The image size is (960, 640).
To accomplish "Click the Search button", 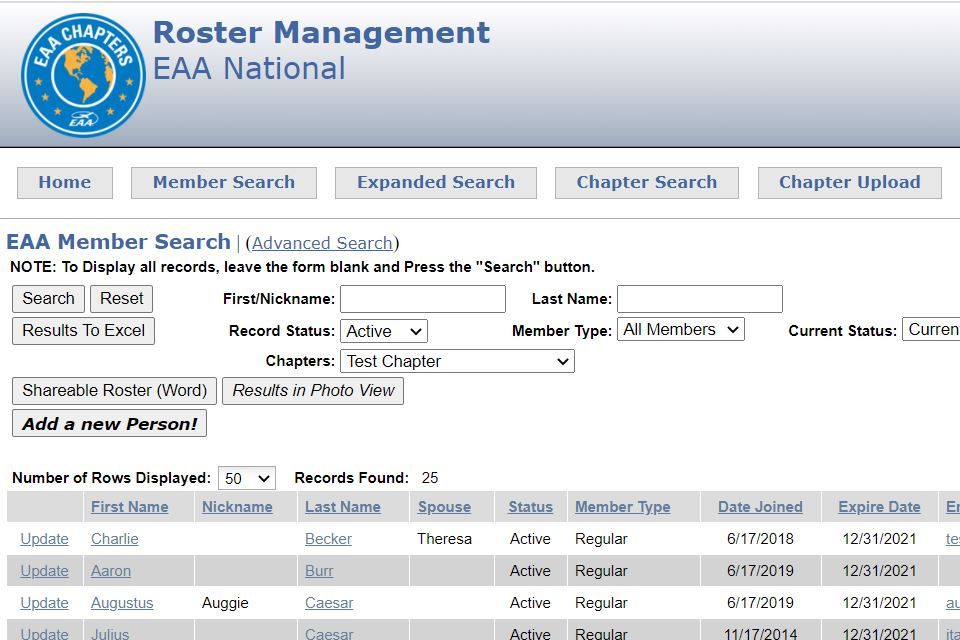I will point(47,298).
